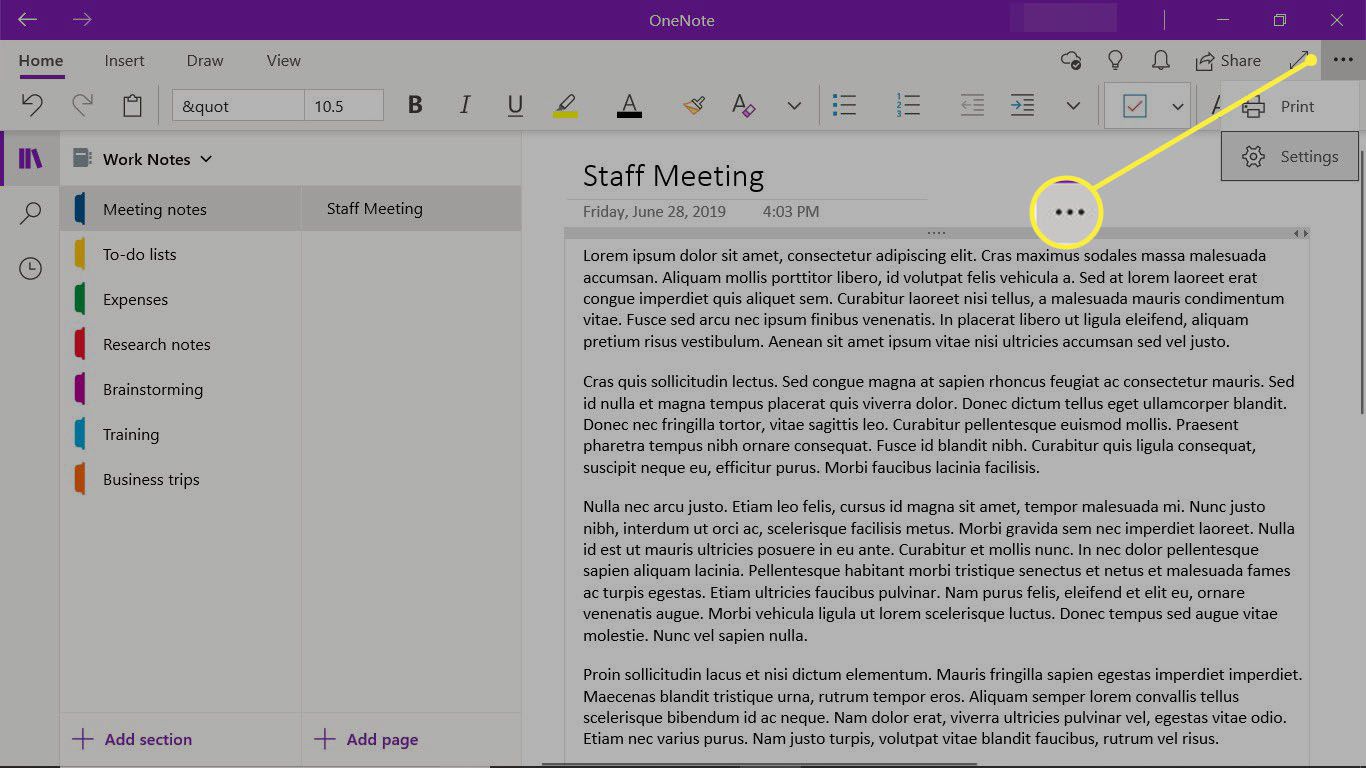Image resolution: width=1366 pixels, height=768 pixels.
Task: Open the Training section
Action: pyautogui.click(x=181, y=434)
